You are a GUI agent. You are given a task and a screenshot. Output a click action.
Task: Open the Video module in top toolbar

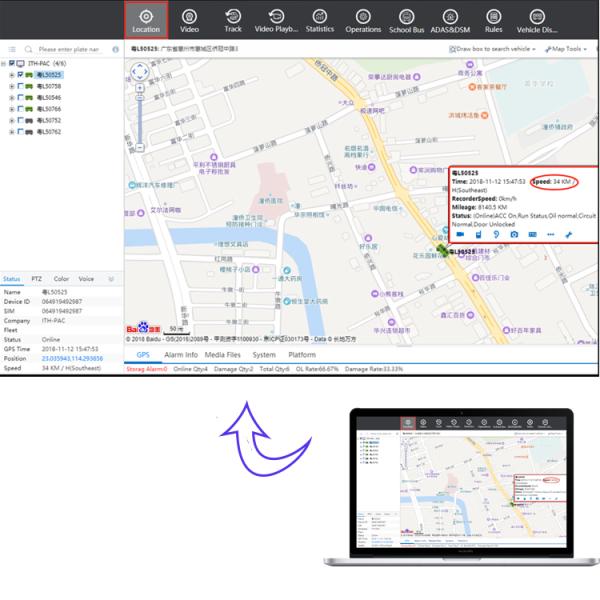click(189, 20)
